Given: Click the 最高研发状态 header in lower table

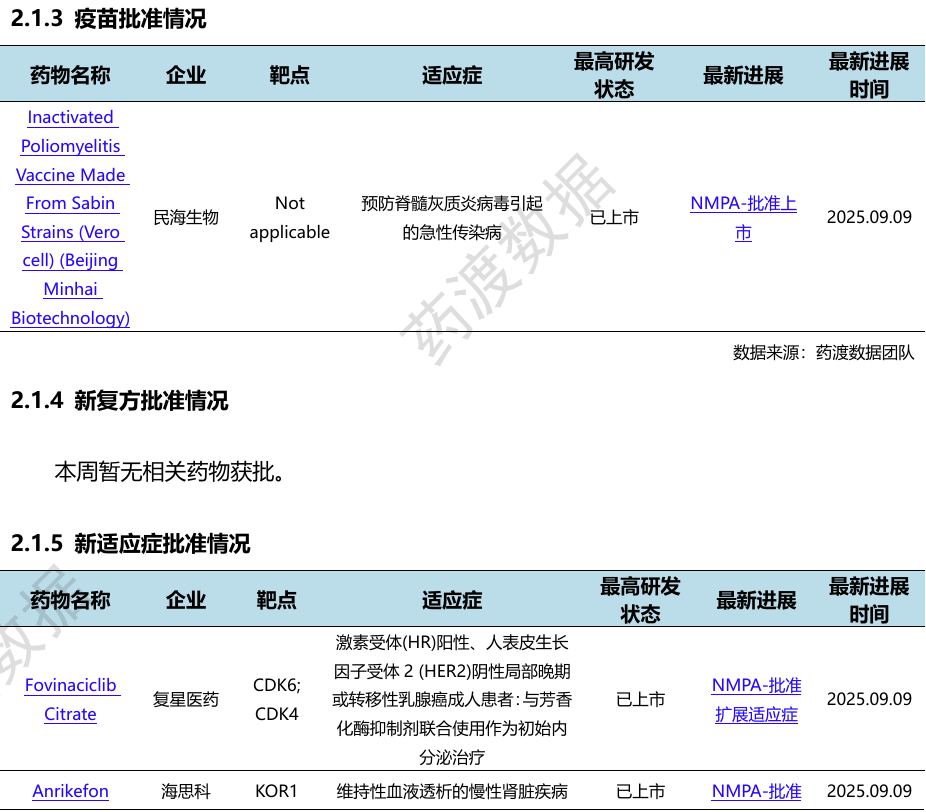Looking at the screenshot, I should click(640, 600).
